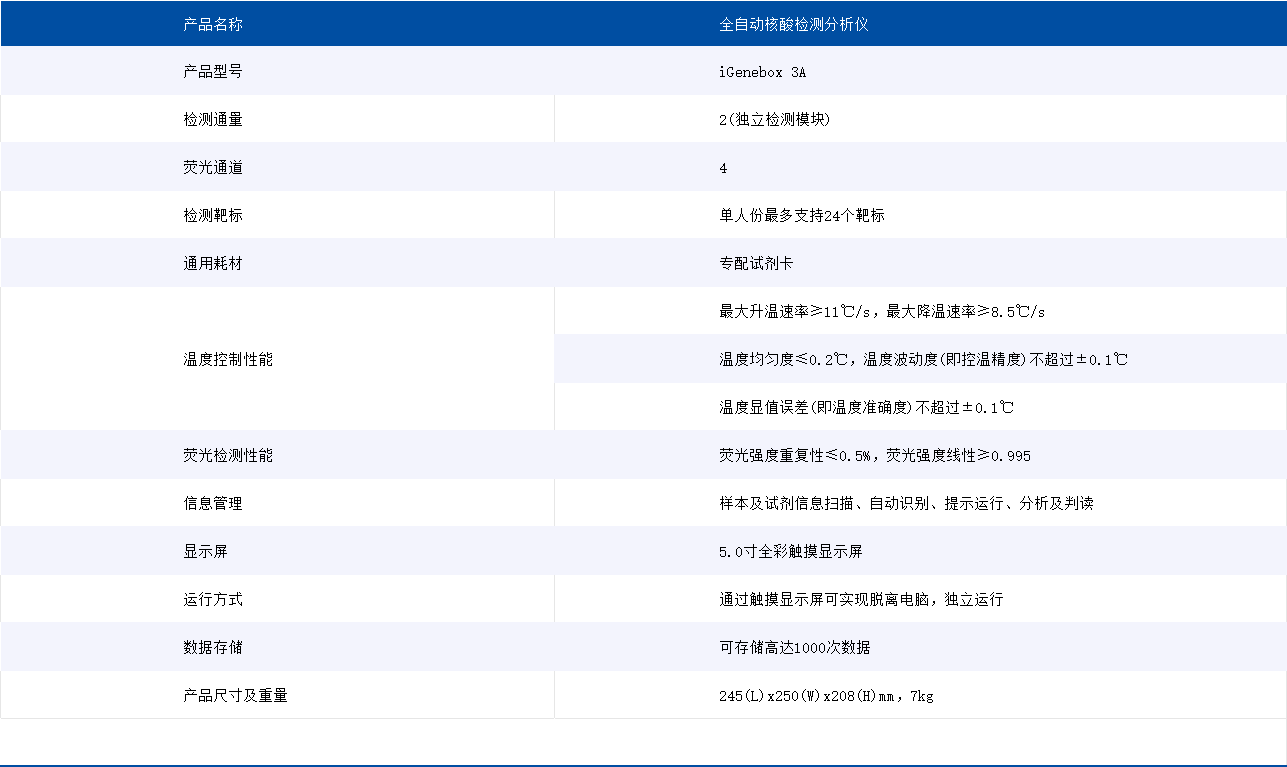
Task: Select the 2(独立检测模块) value cell
Action: pyautogui.click(x=775, y=118)
